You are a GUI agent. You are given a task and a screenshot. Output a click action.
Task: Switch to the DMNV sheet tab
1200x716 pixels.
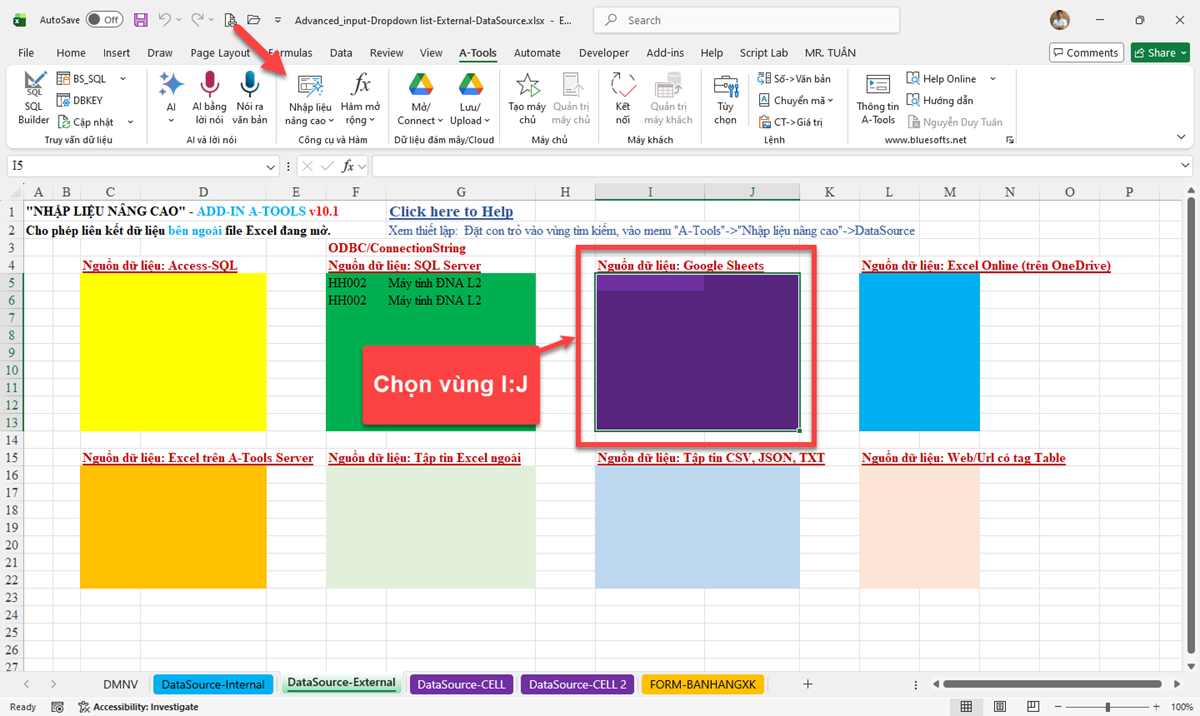[120, 684]
